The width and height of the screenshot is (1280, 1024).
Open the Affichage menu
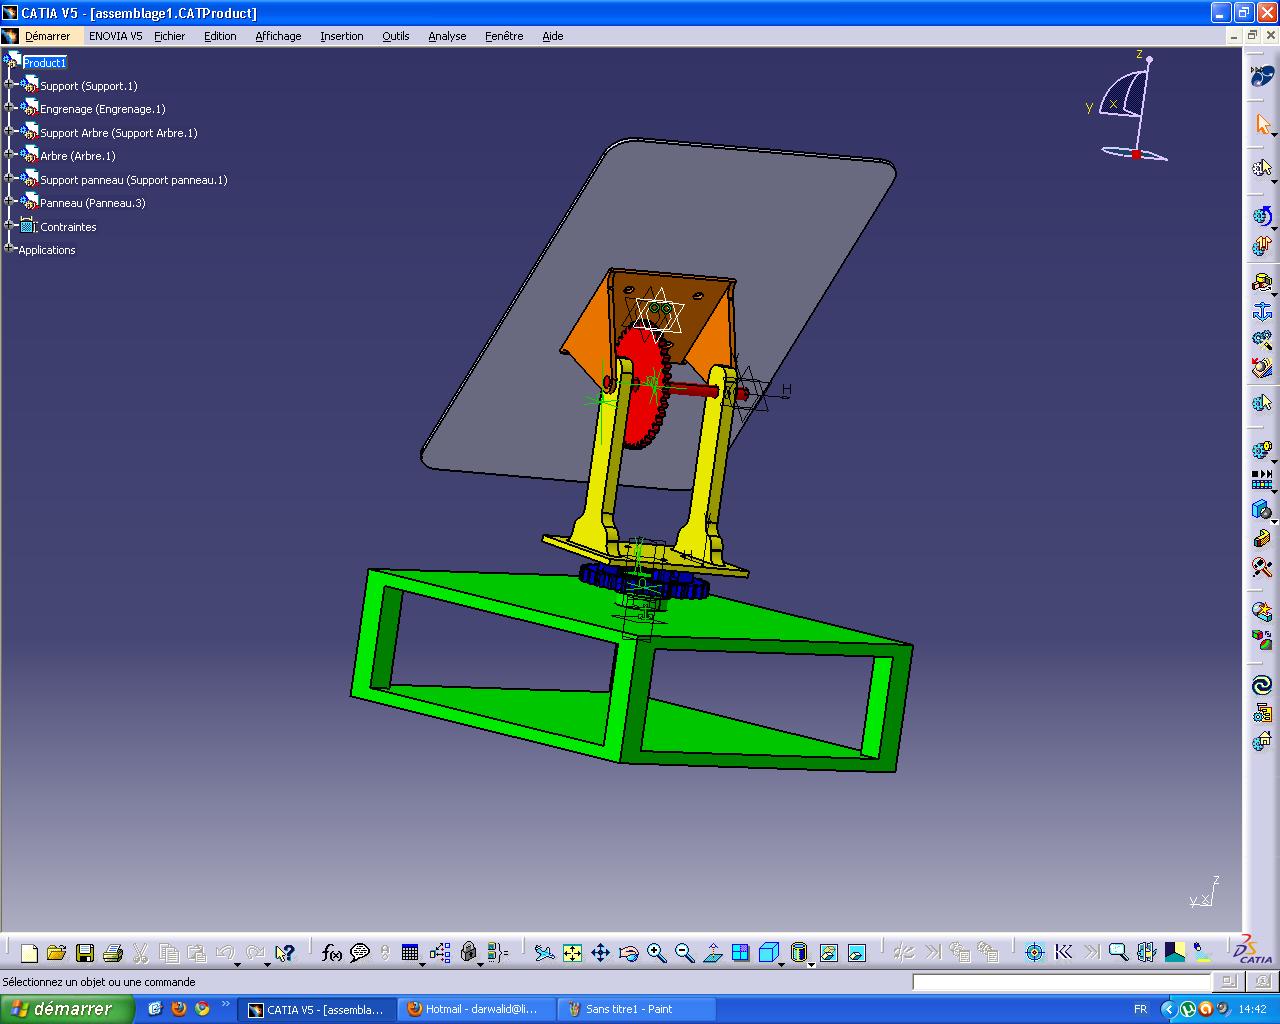pyautogui.click(x=278, y=36)
